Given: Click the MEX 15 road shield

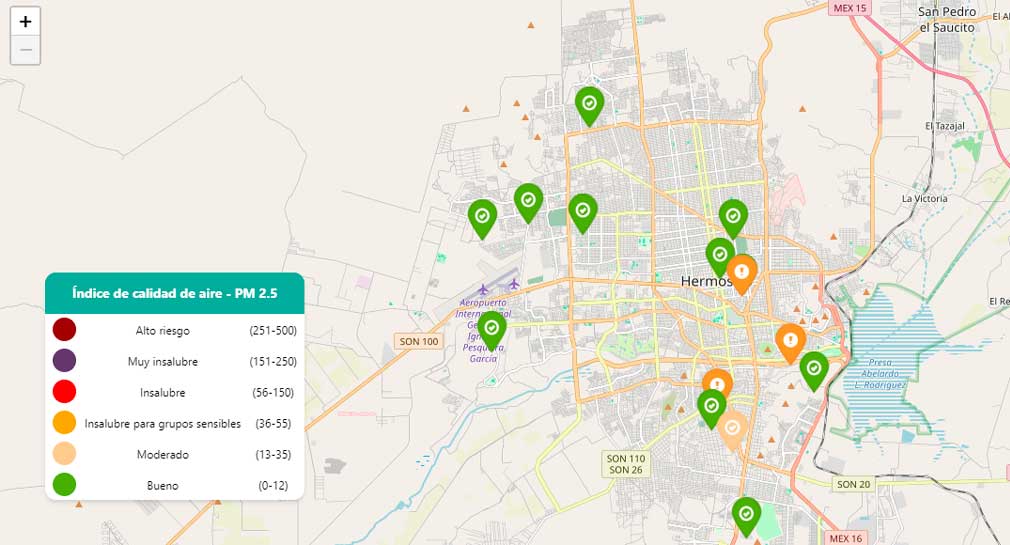Looking at the screenshot, I should (850, 8).
